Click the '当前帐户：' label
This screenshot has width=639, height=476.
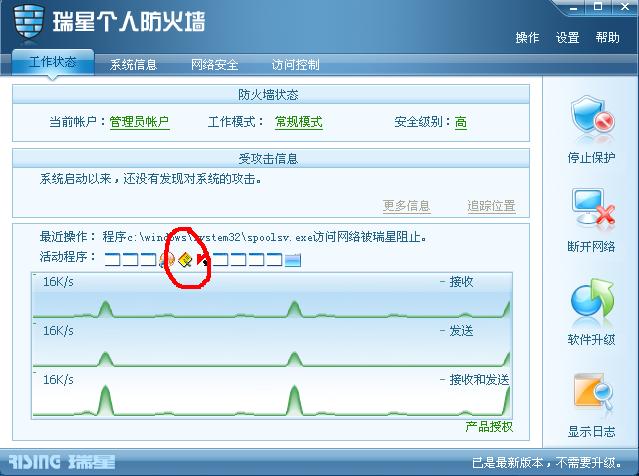click(x=77, y=122)
